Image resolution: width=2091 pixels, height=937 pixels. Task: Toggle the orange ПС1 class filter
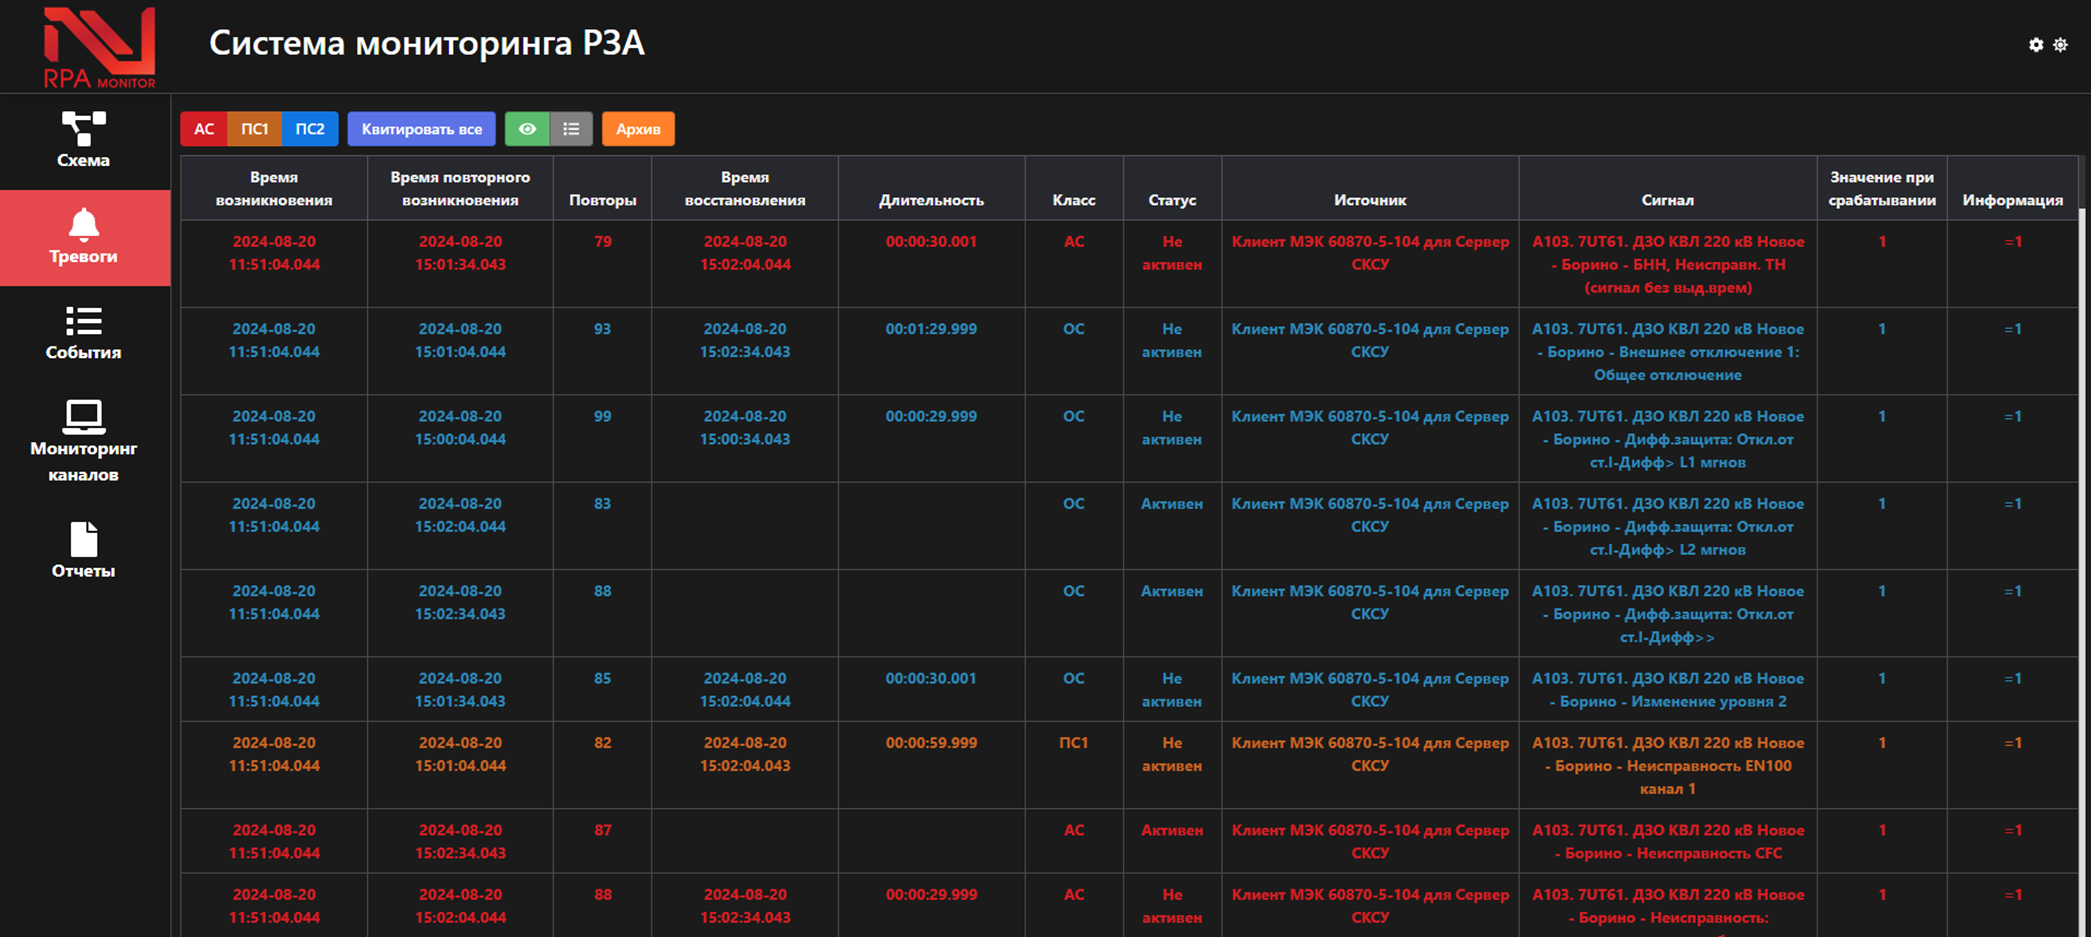coord(254,129)
